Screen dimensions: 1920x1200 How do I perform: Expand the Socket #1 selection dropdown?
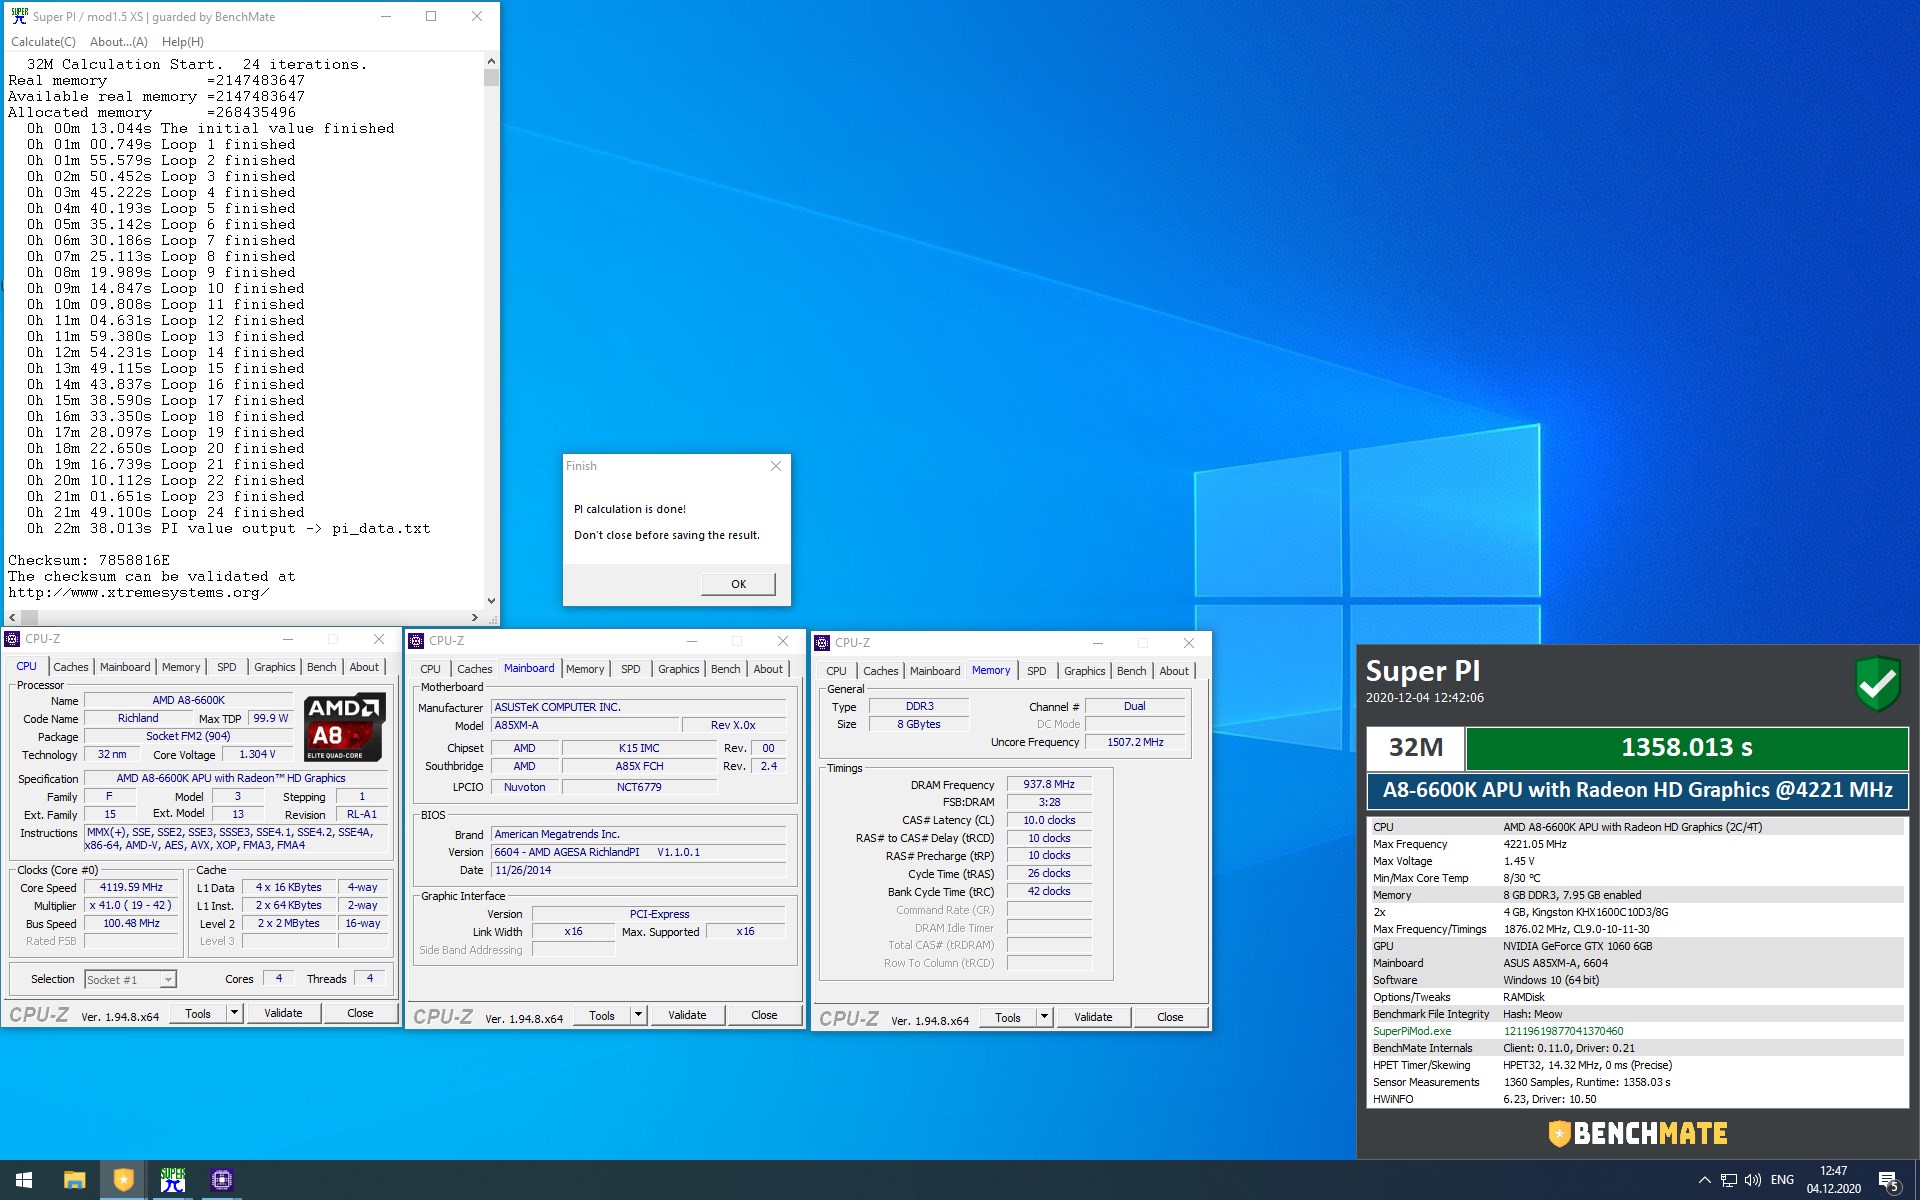click(x=168, y=980)
